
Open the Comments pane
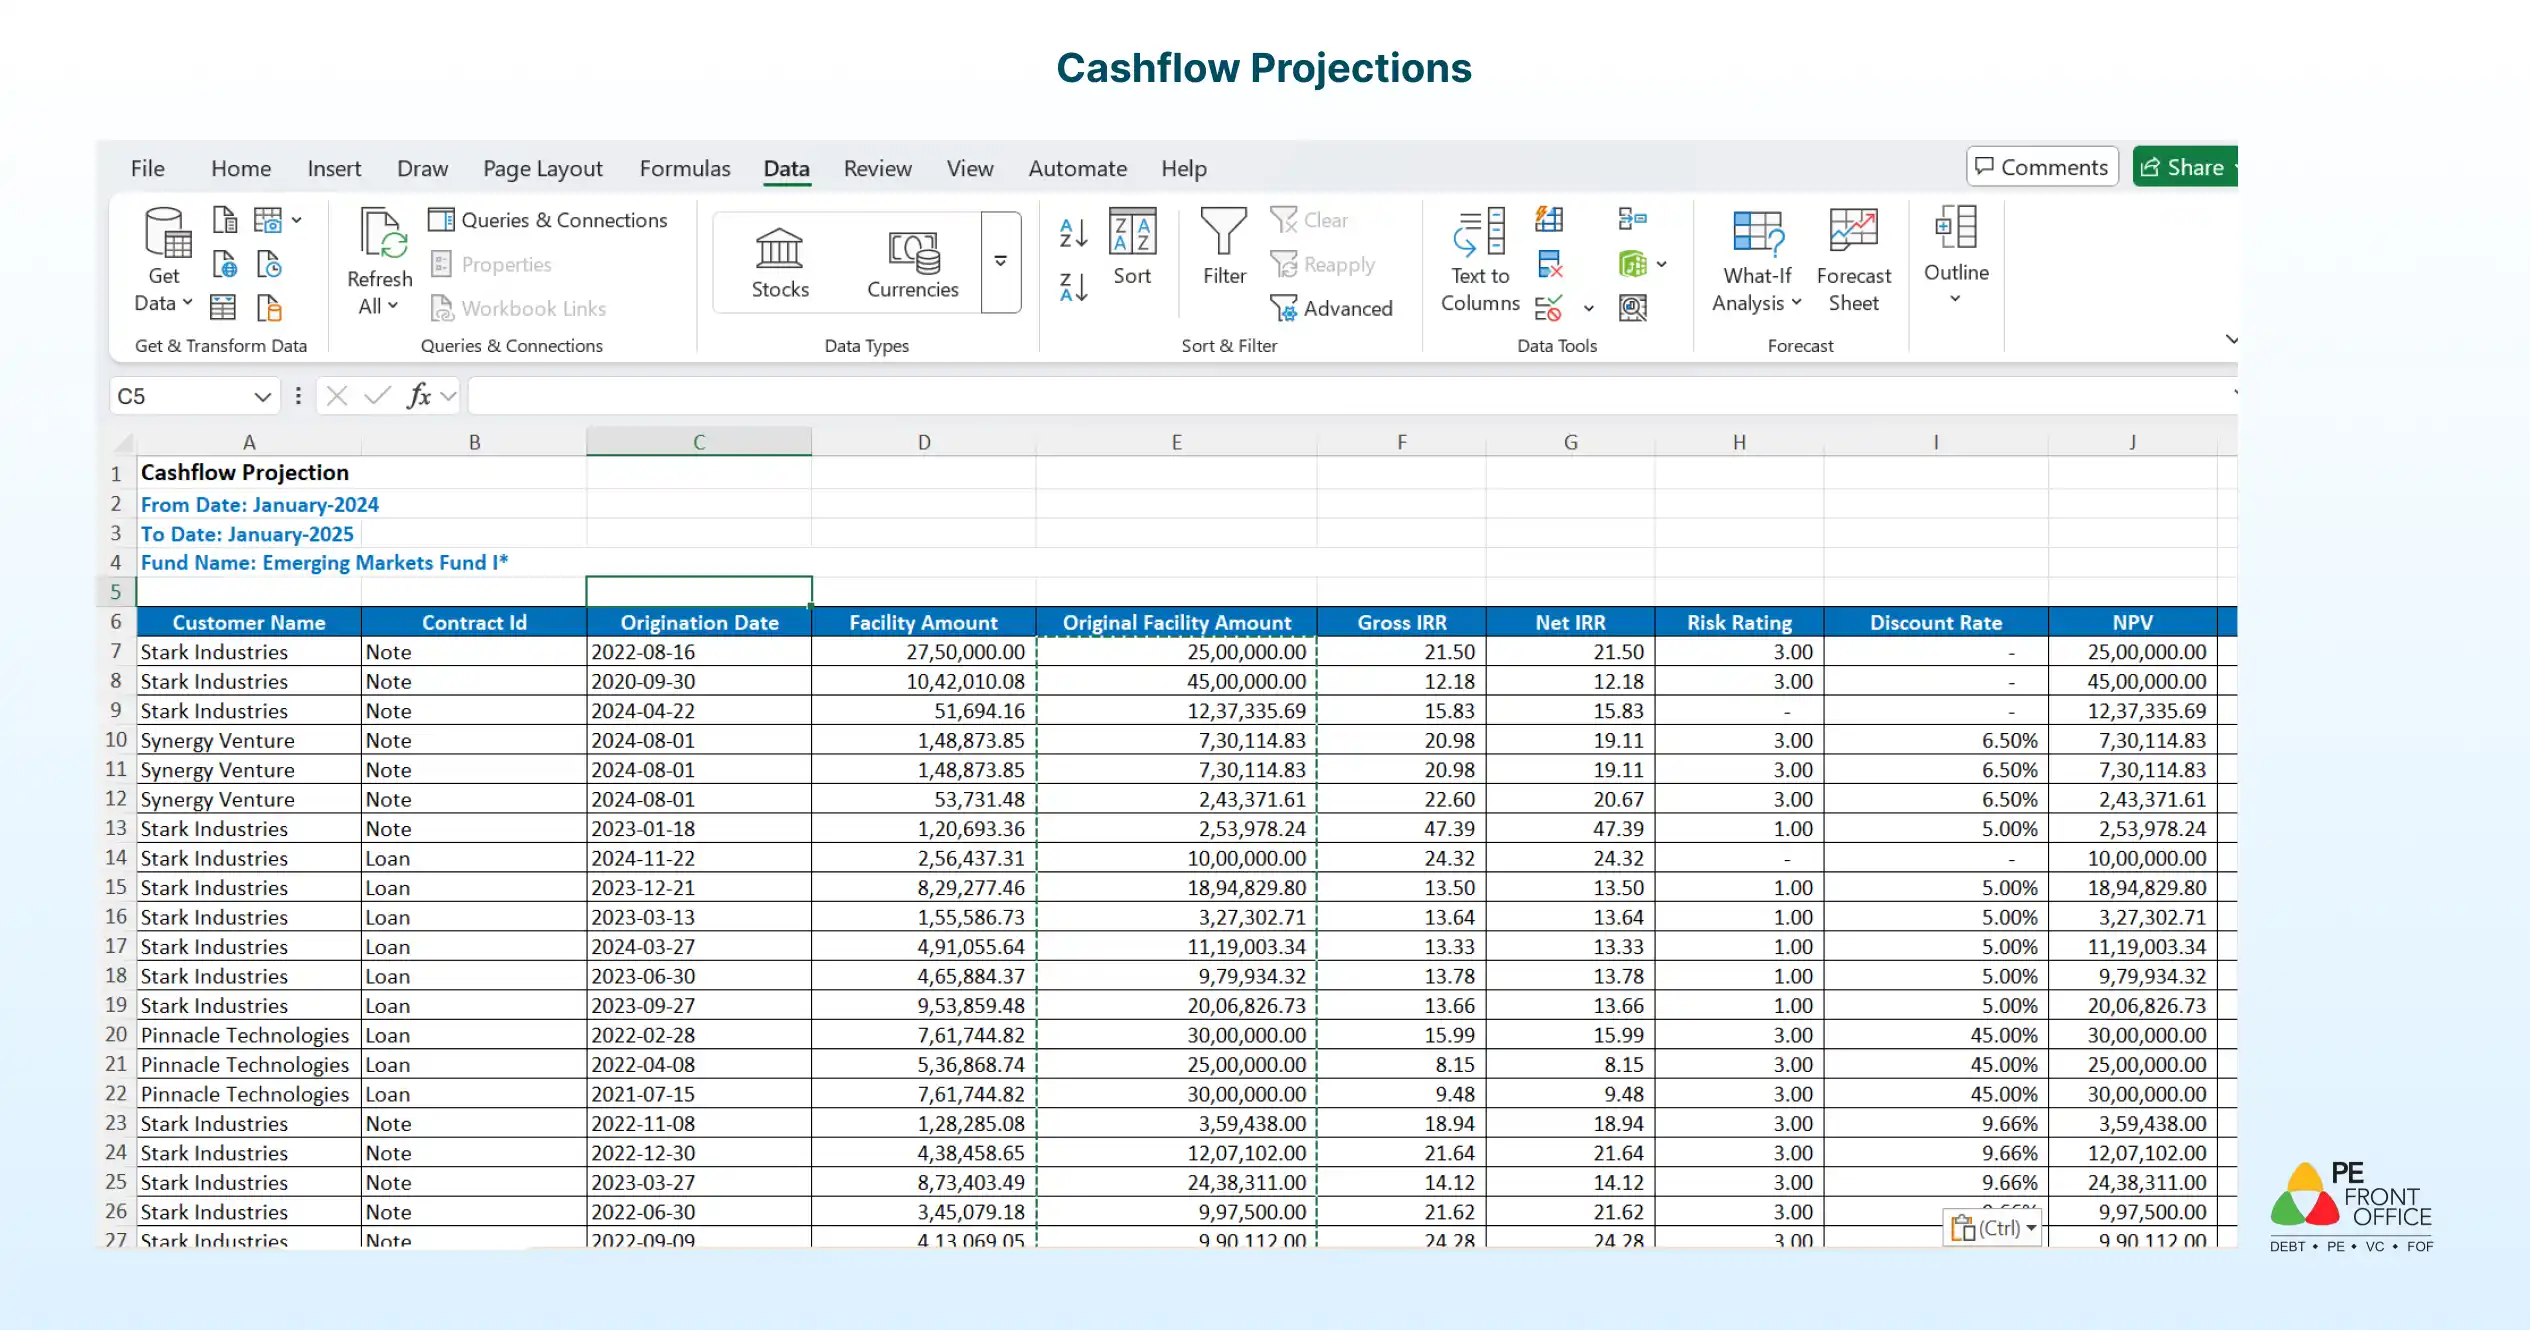tap(2042, 167)
